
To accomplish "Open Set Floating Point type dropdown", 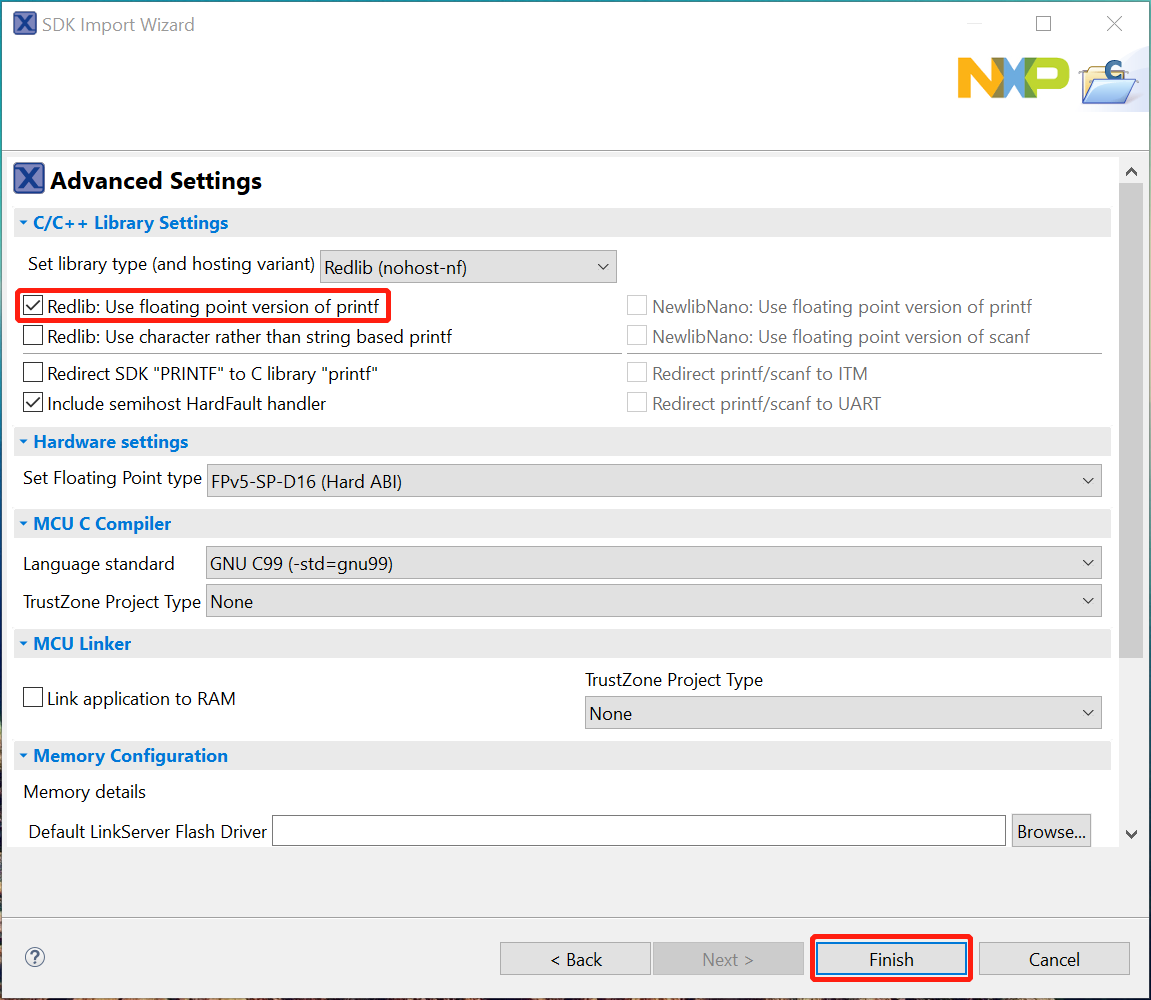I will click(654, 481).
